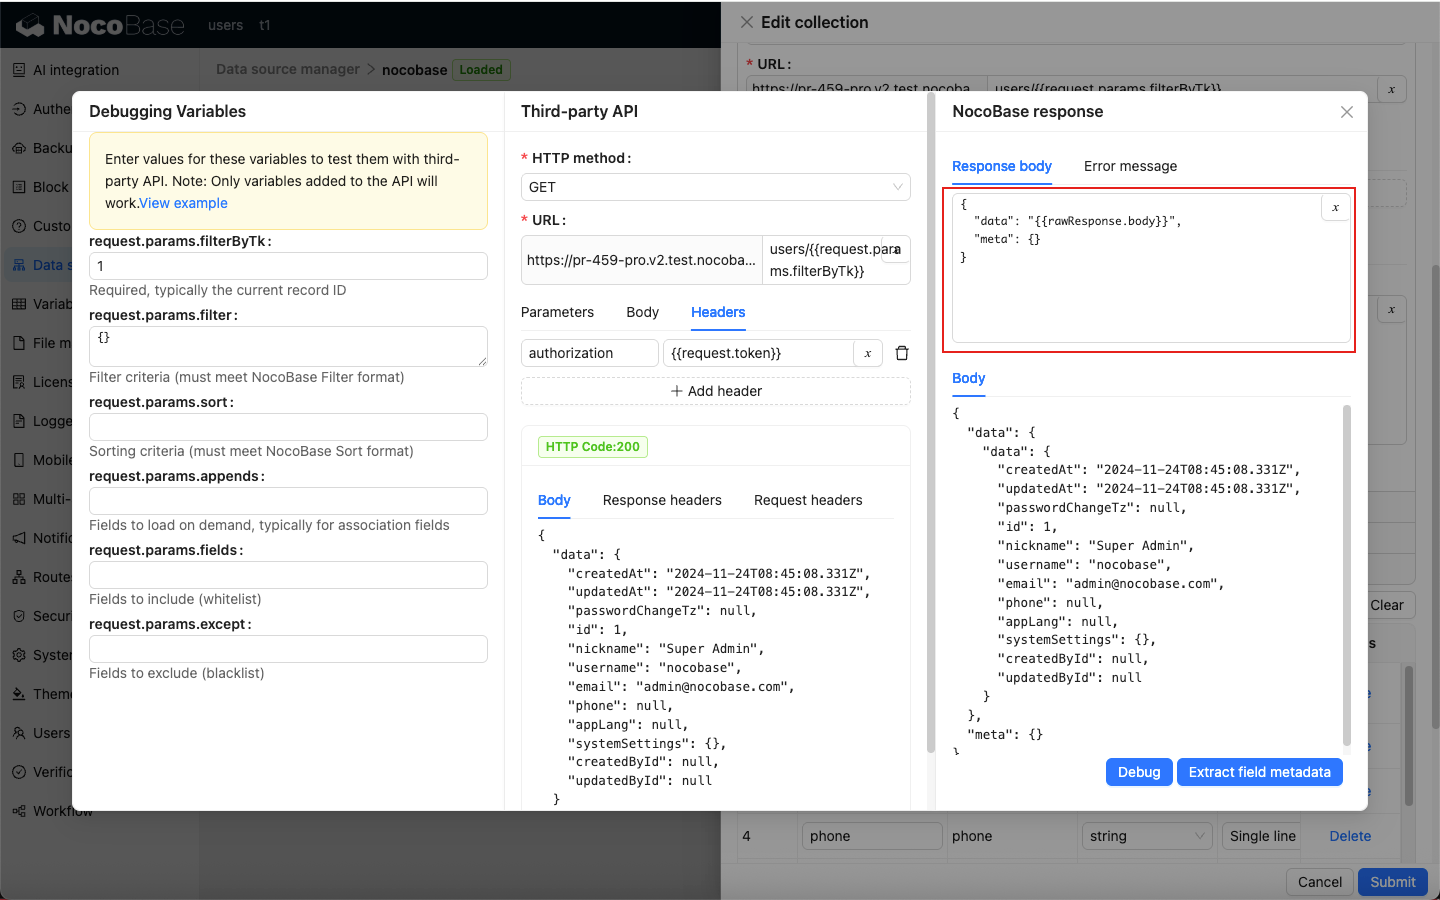Click the NocoBase logo
Screen dimensions: 1440x900
coord(100,25)
